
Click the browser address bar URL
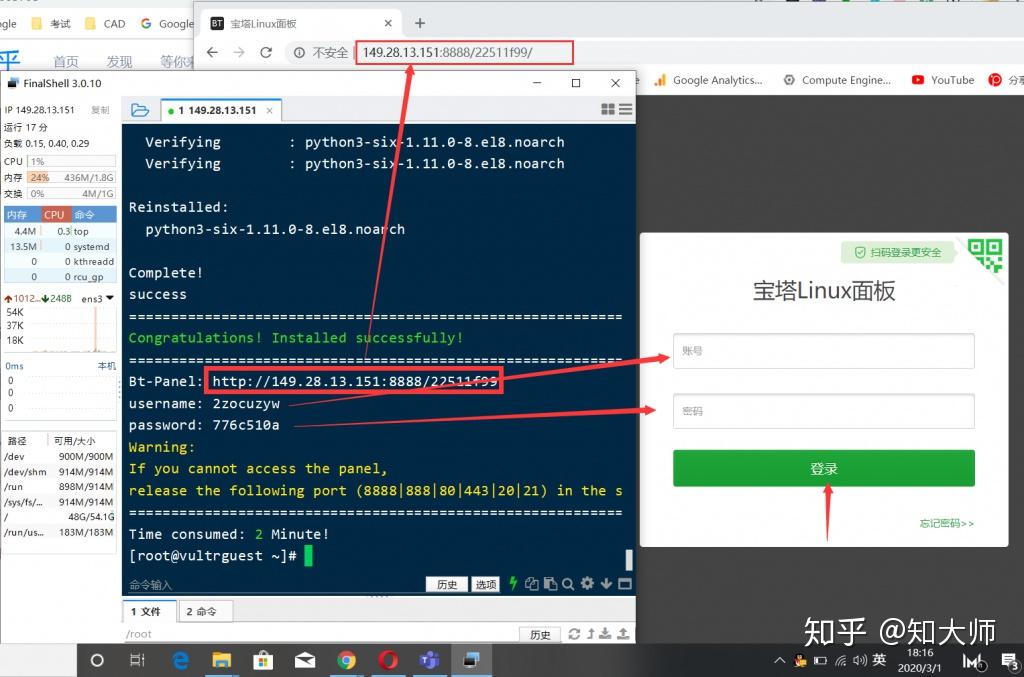[x=448, y=52]
